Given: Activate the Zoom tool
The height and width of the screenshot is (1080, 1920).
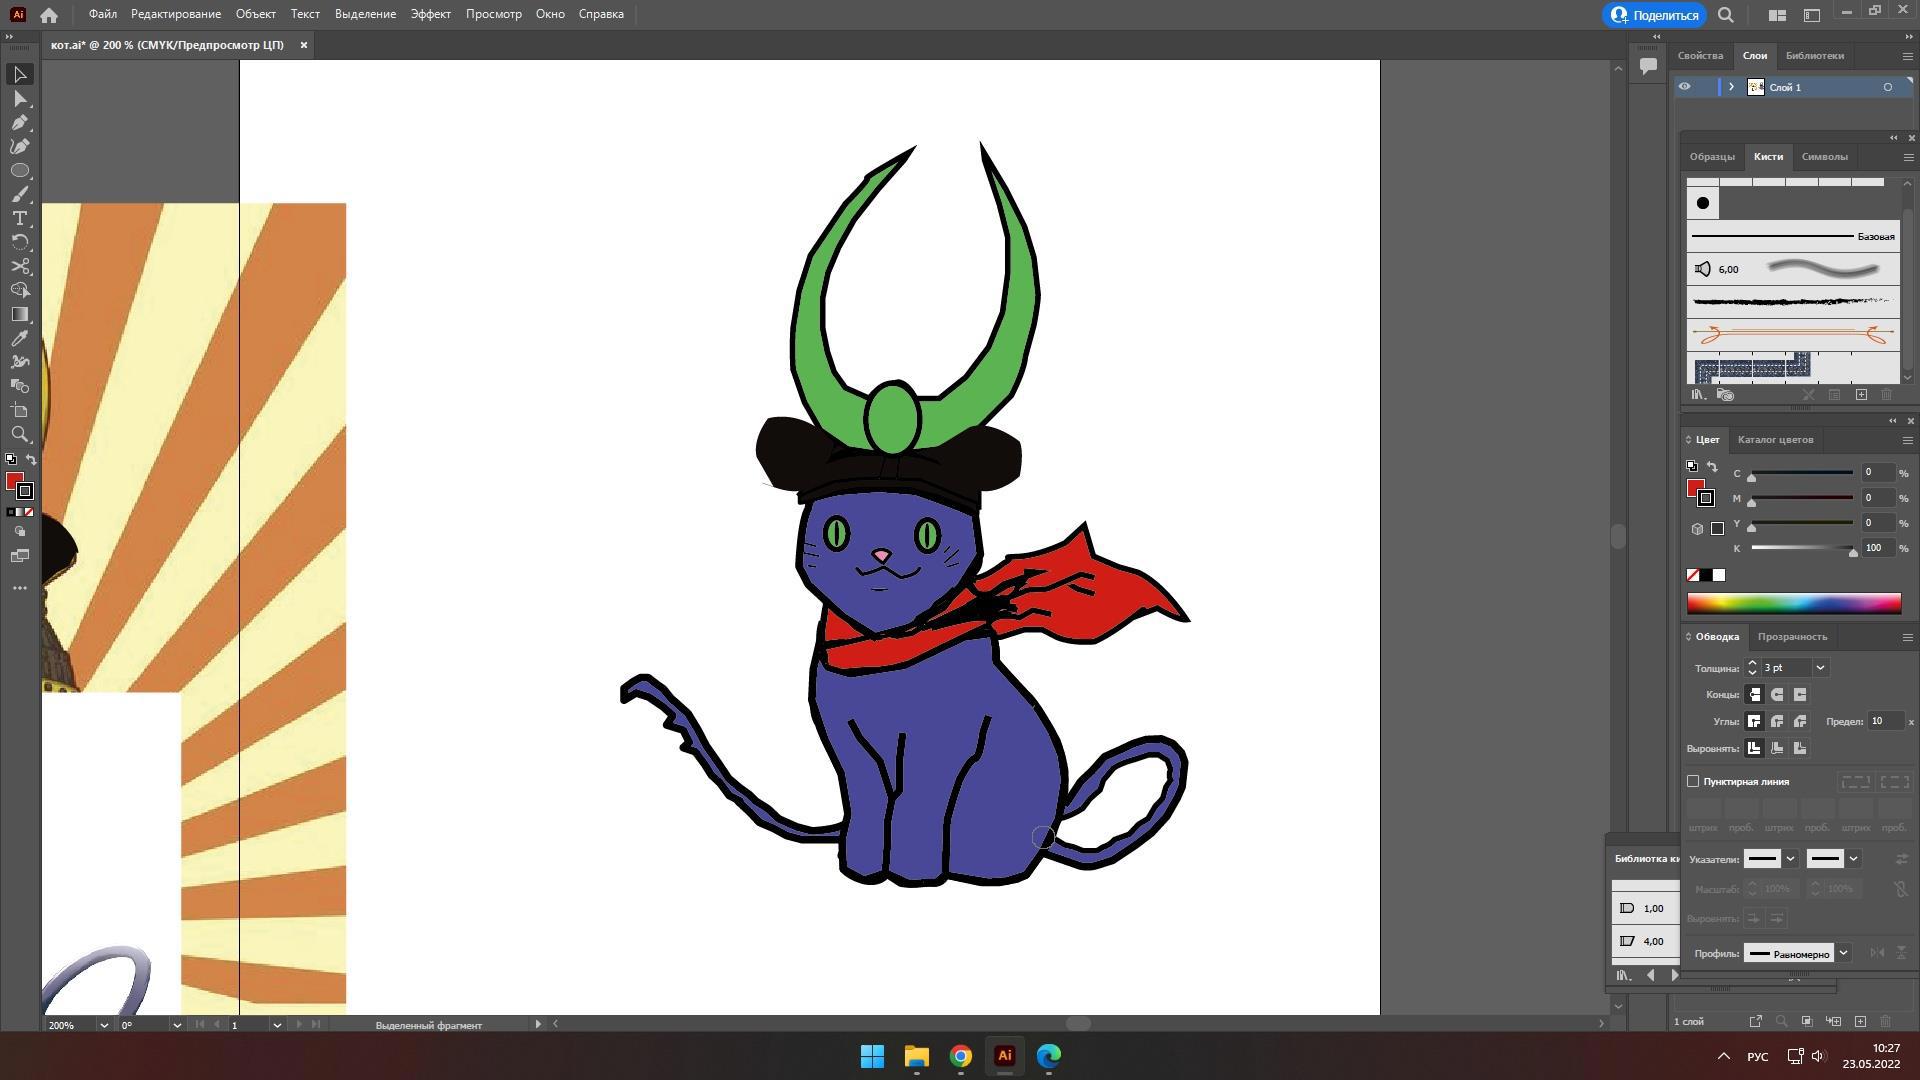Looking at the screenshot, I should click(x=19, y=435).
